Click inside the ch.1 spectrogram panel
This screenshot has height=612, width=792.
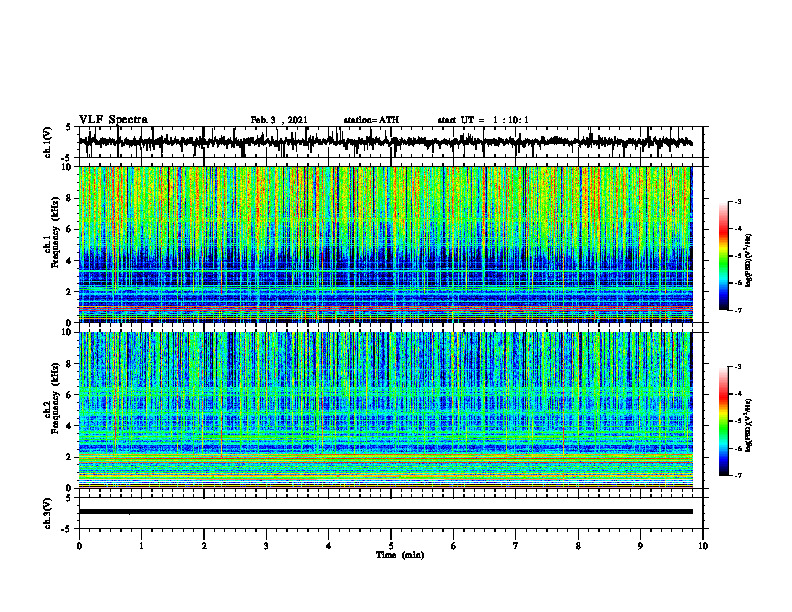385,244
